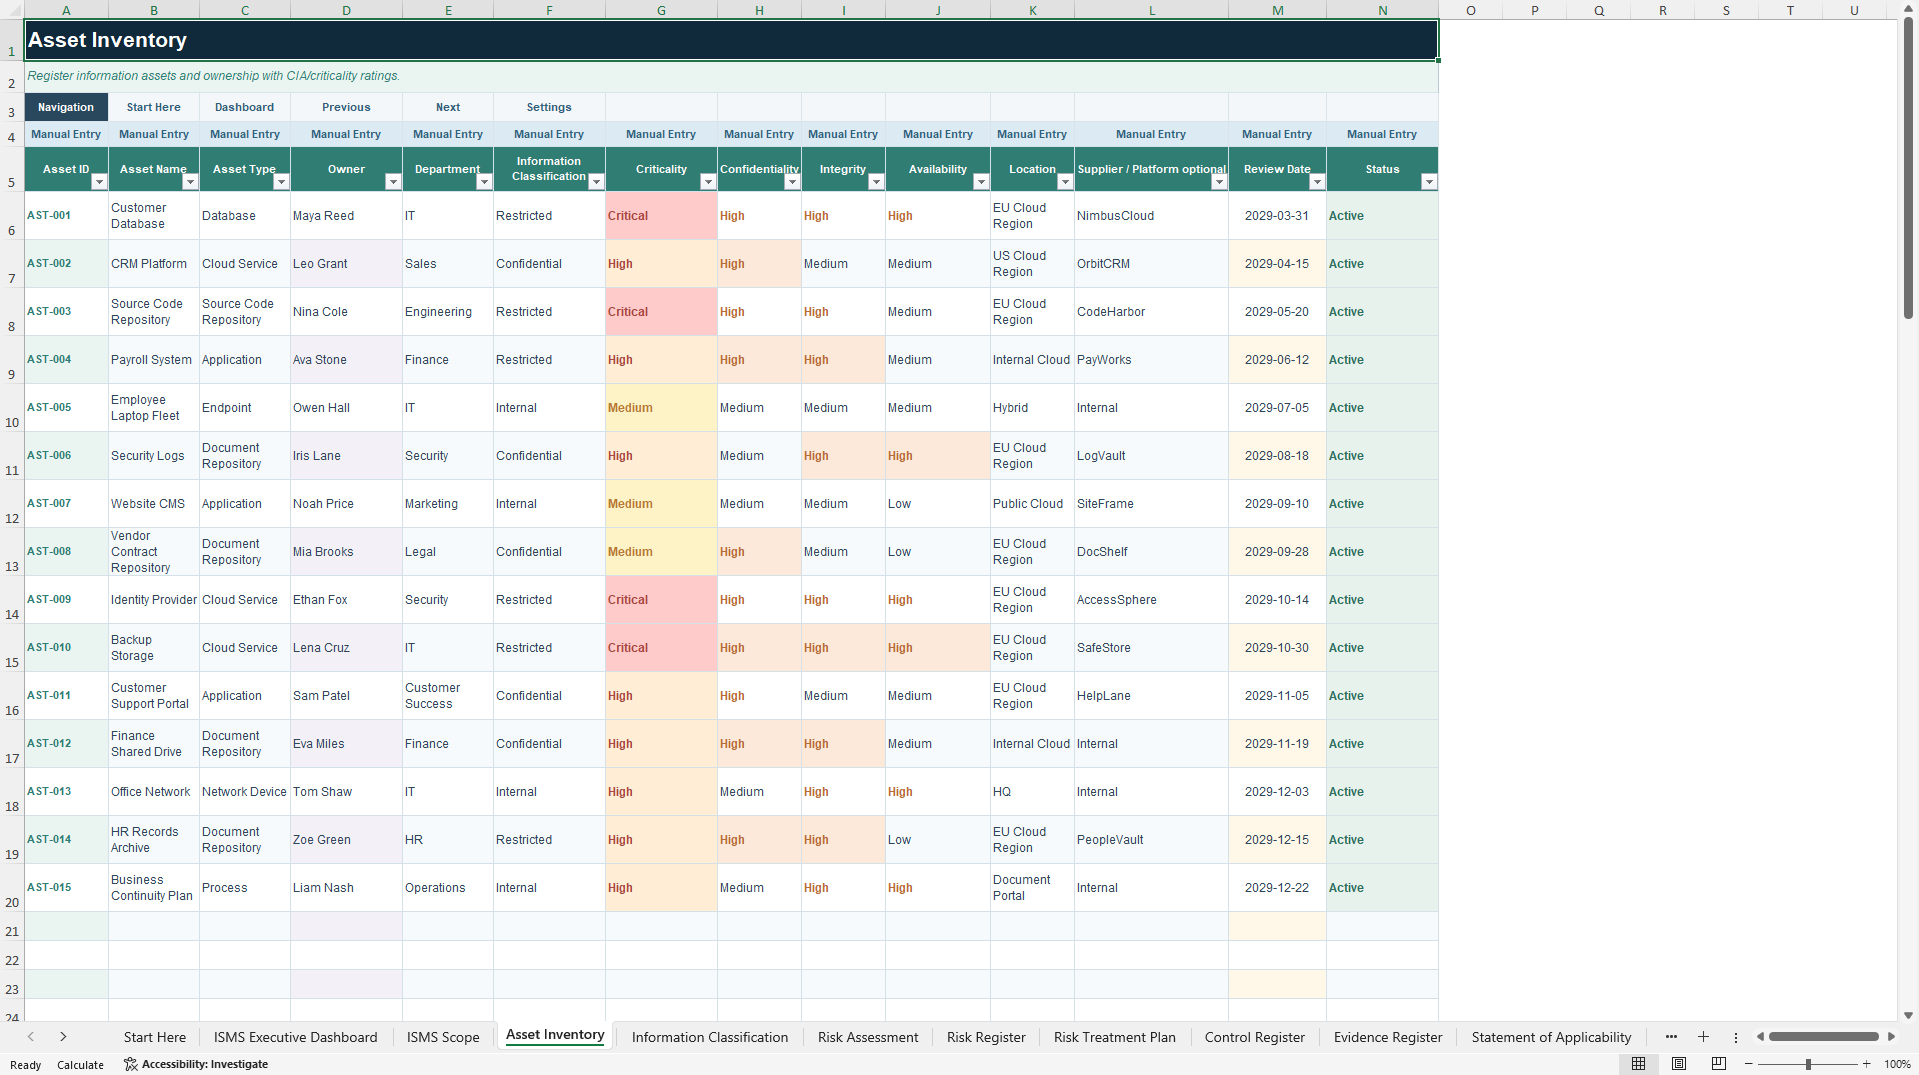The image size is (1919, 1075).
Task: Click horizontal scrollbar left arrow
Action: click(x=1760, y=1037)
